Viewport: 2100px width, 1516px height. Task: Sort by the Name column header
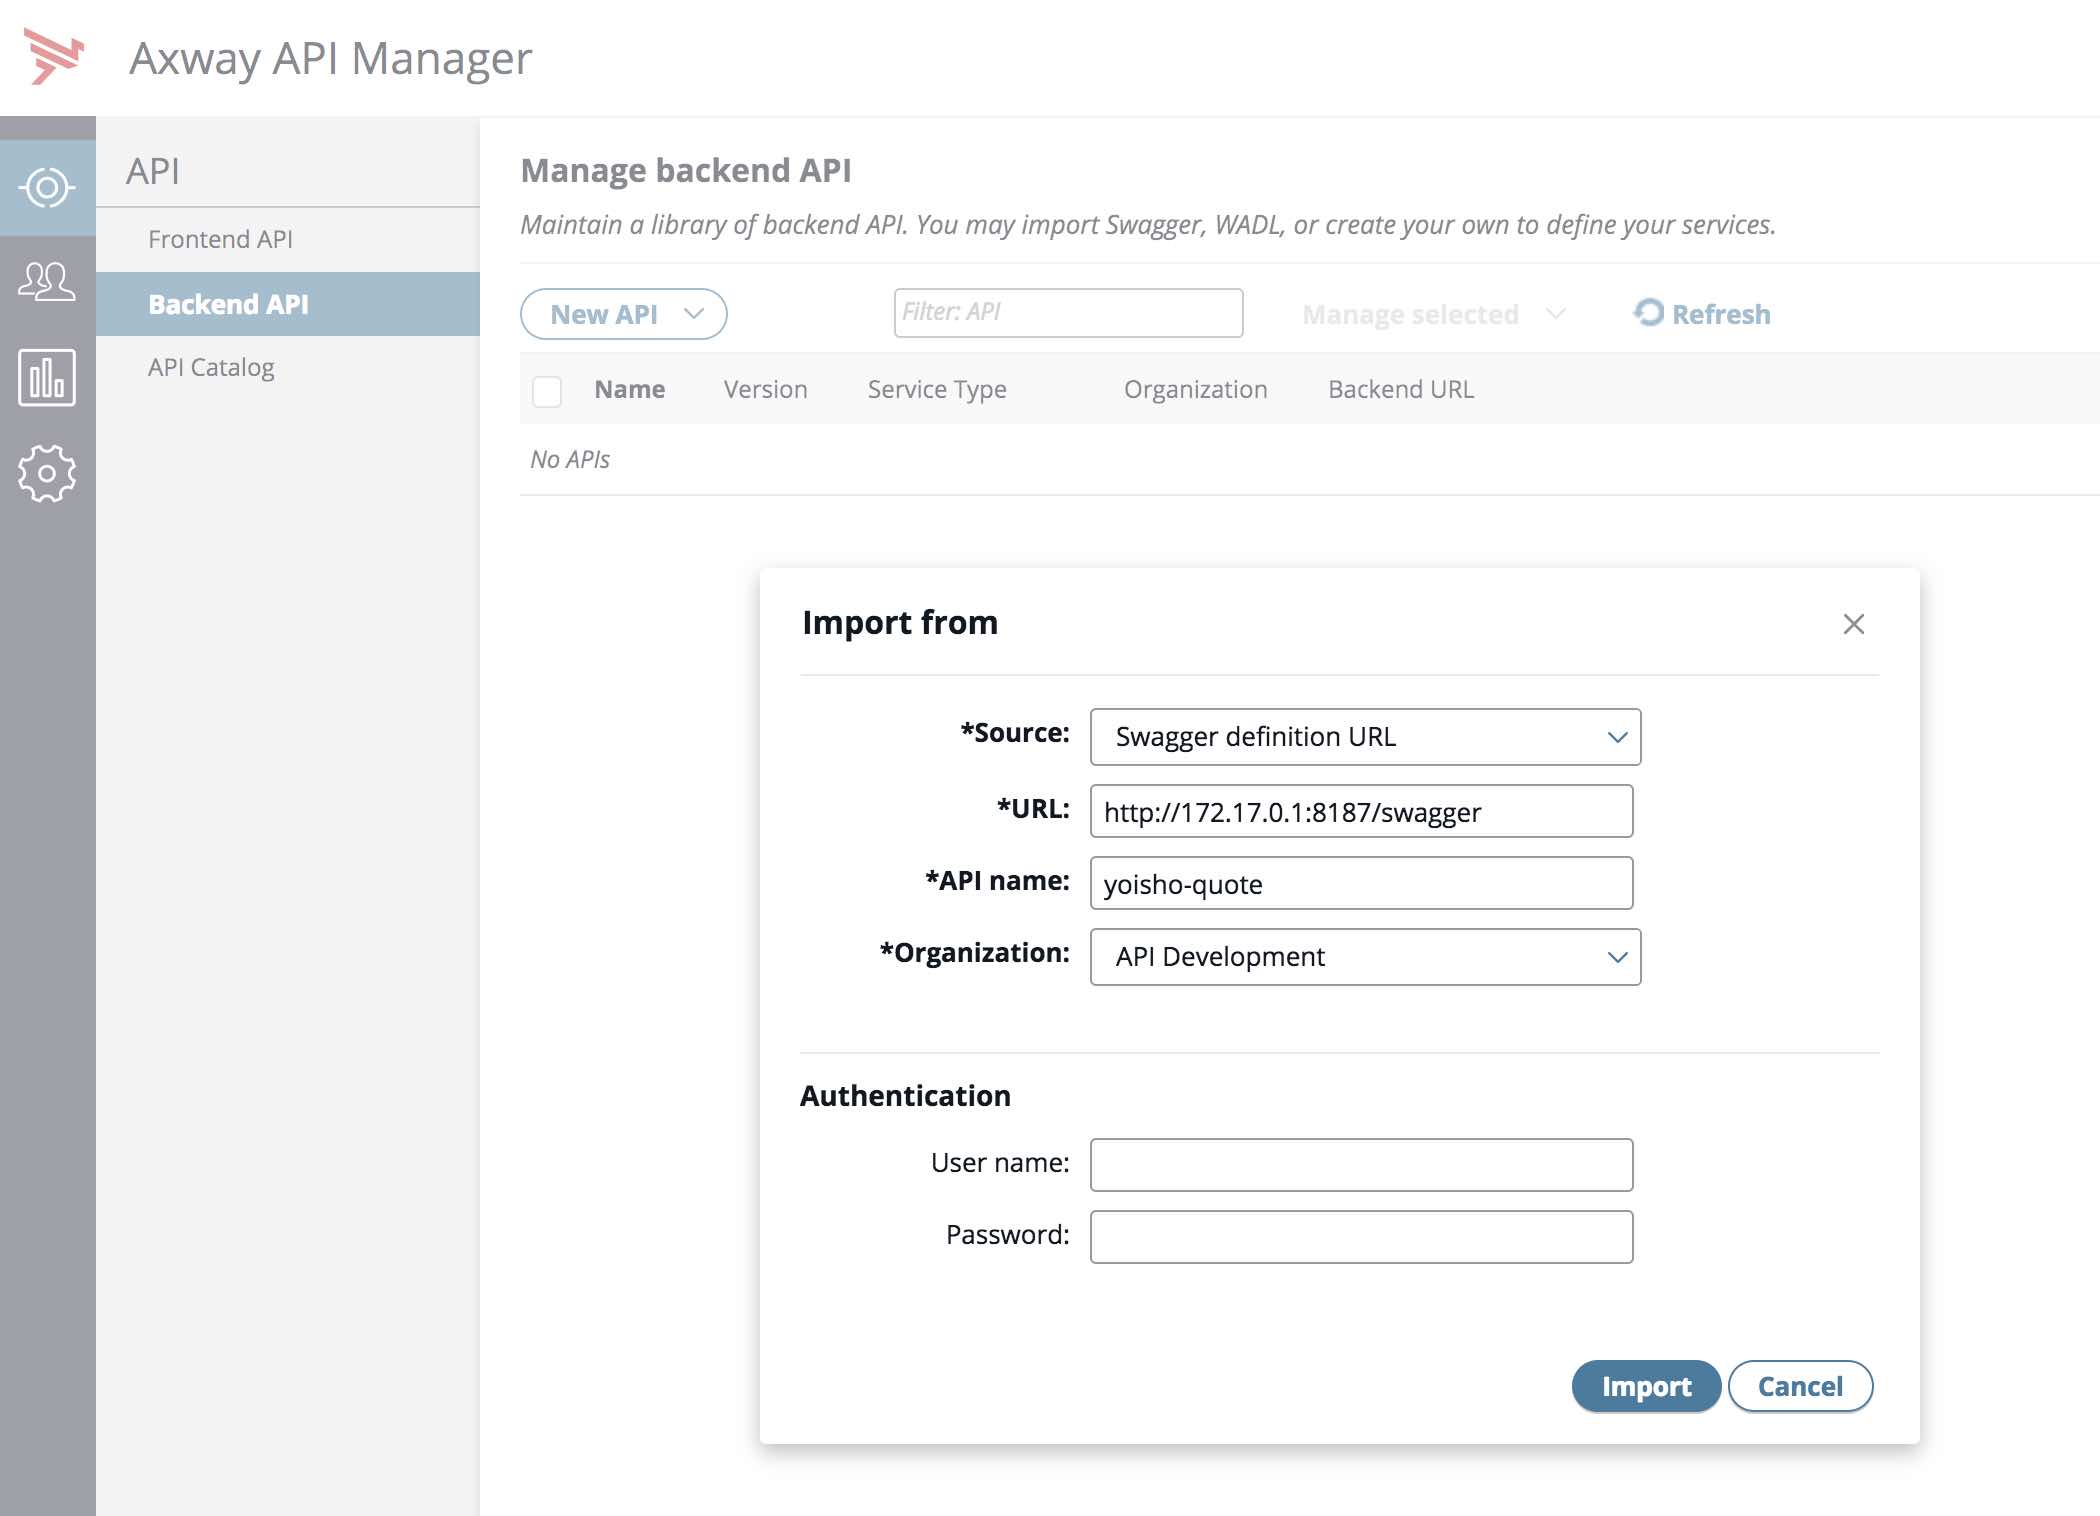[x=629, y=389]
